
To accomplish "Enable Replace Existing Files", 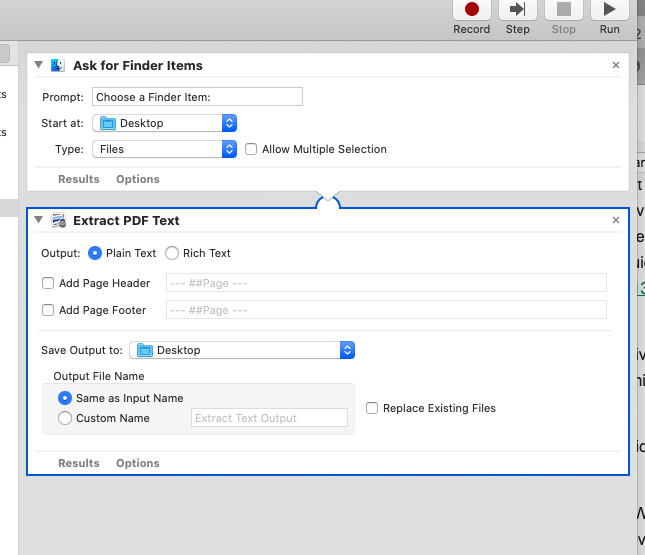I will [372, 408].
